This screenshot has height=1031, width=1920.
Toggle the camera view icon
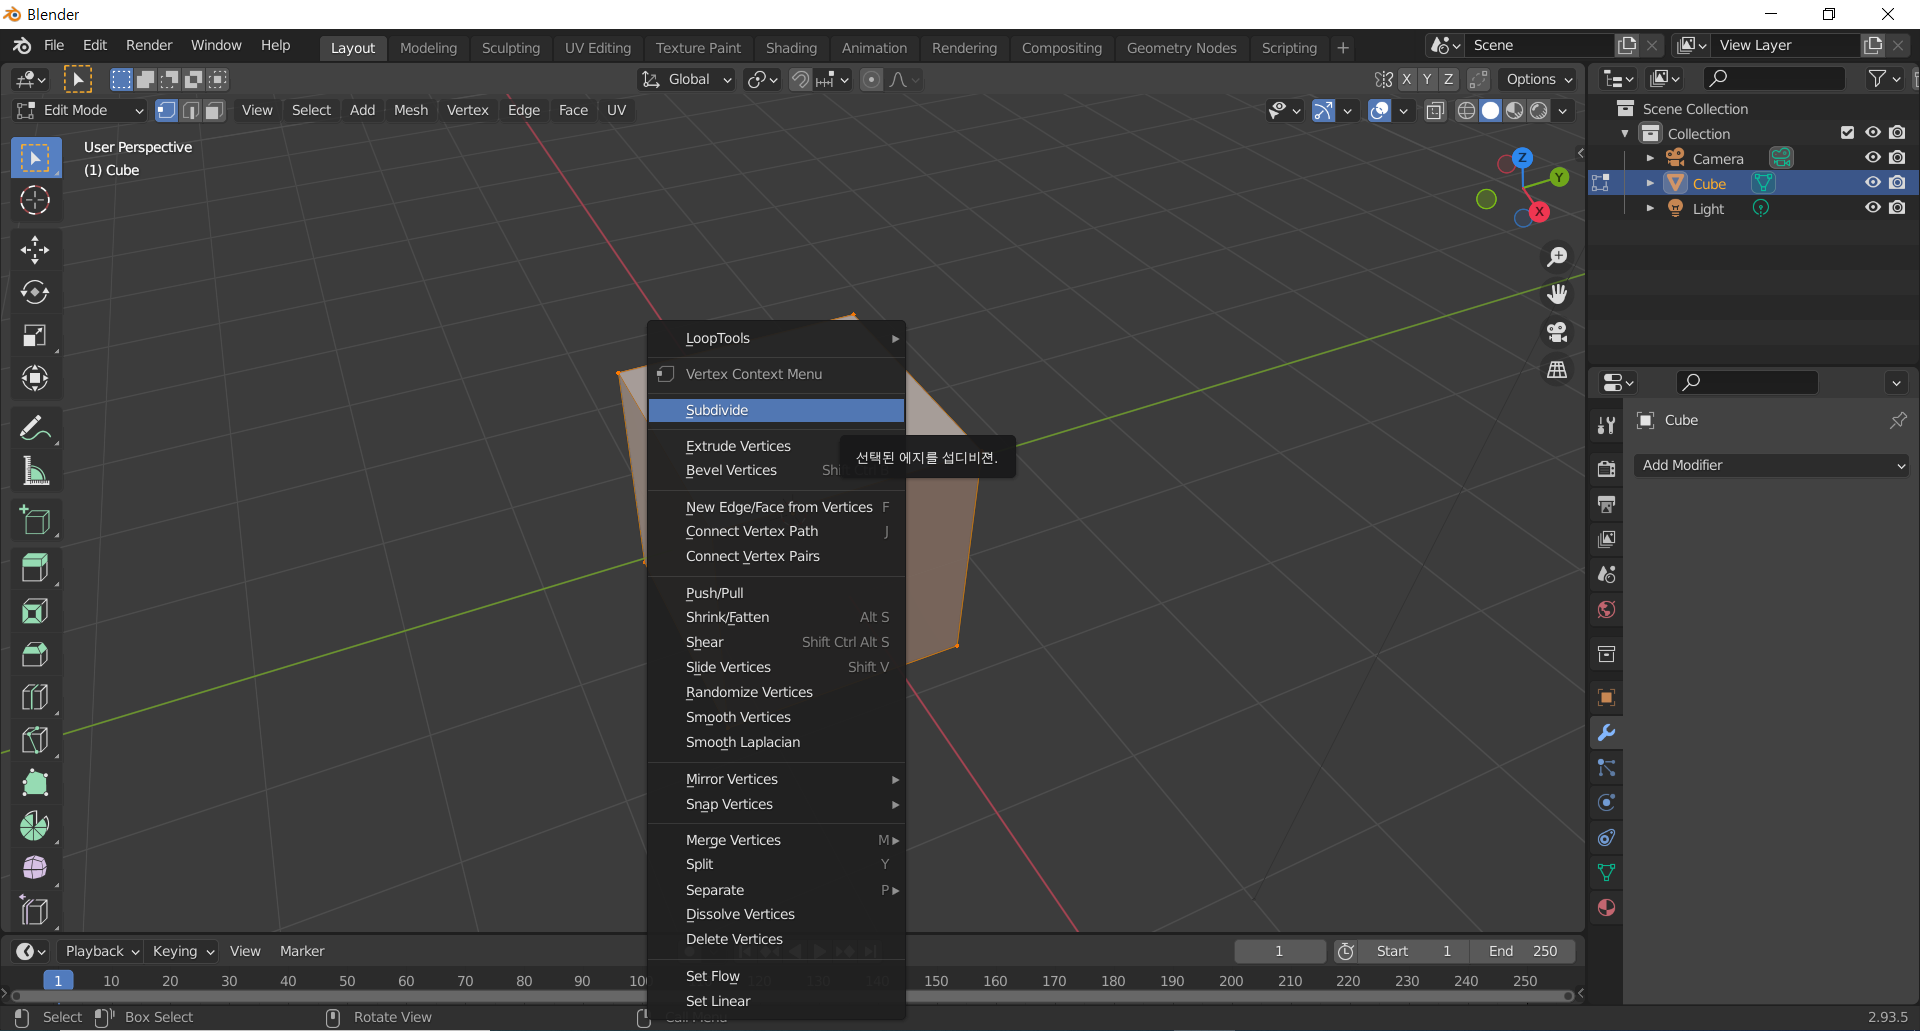(1557, 332)
